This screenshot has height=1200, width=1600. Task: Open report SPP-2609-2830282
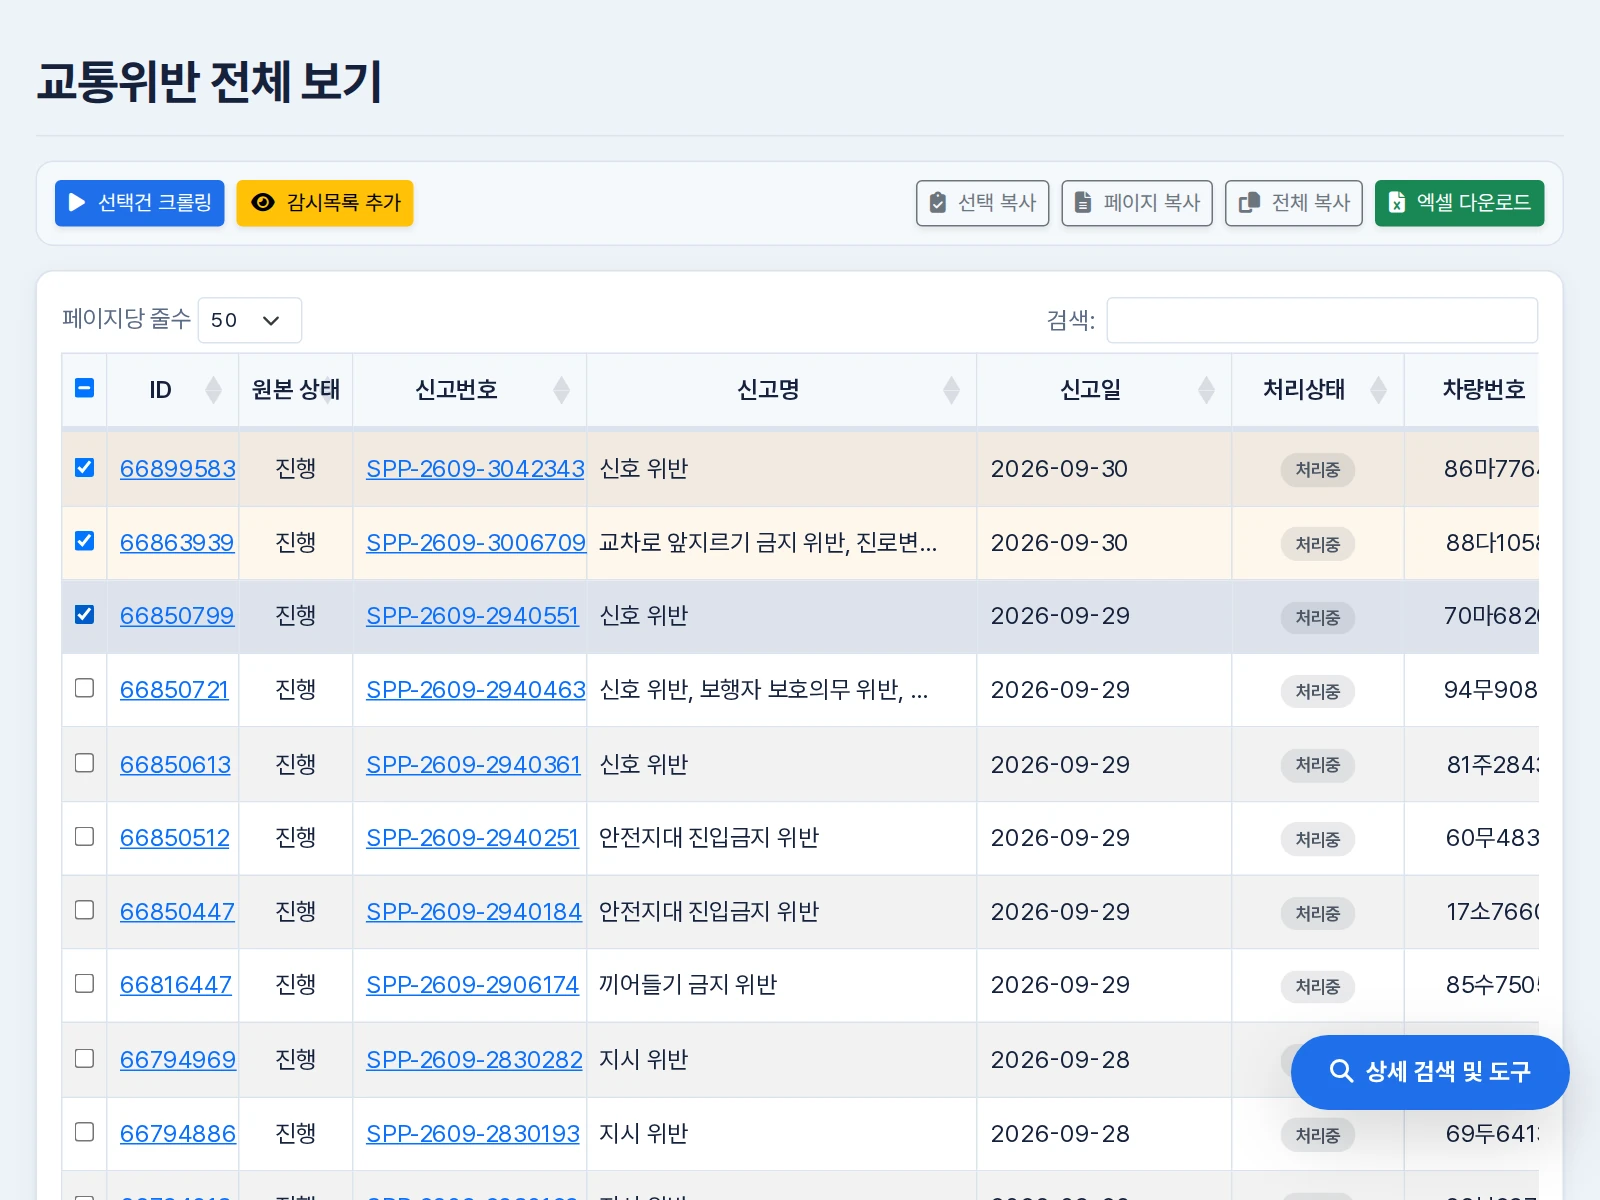point(474,1060)
